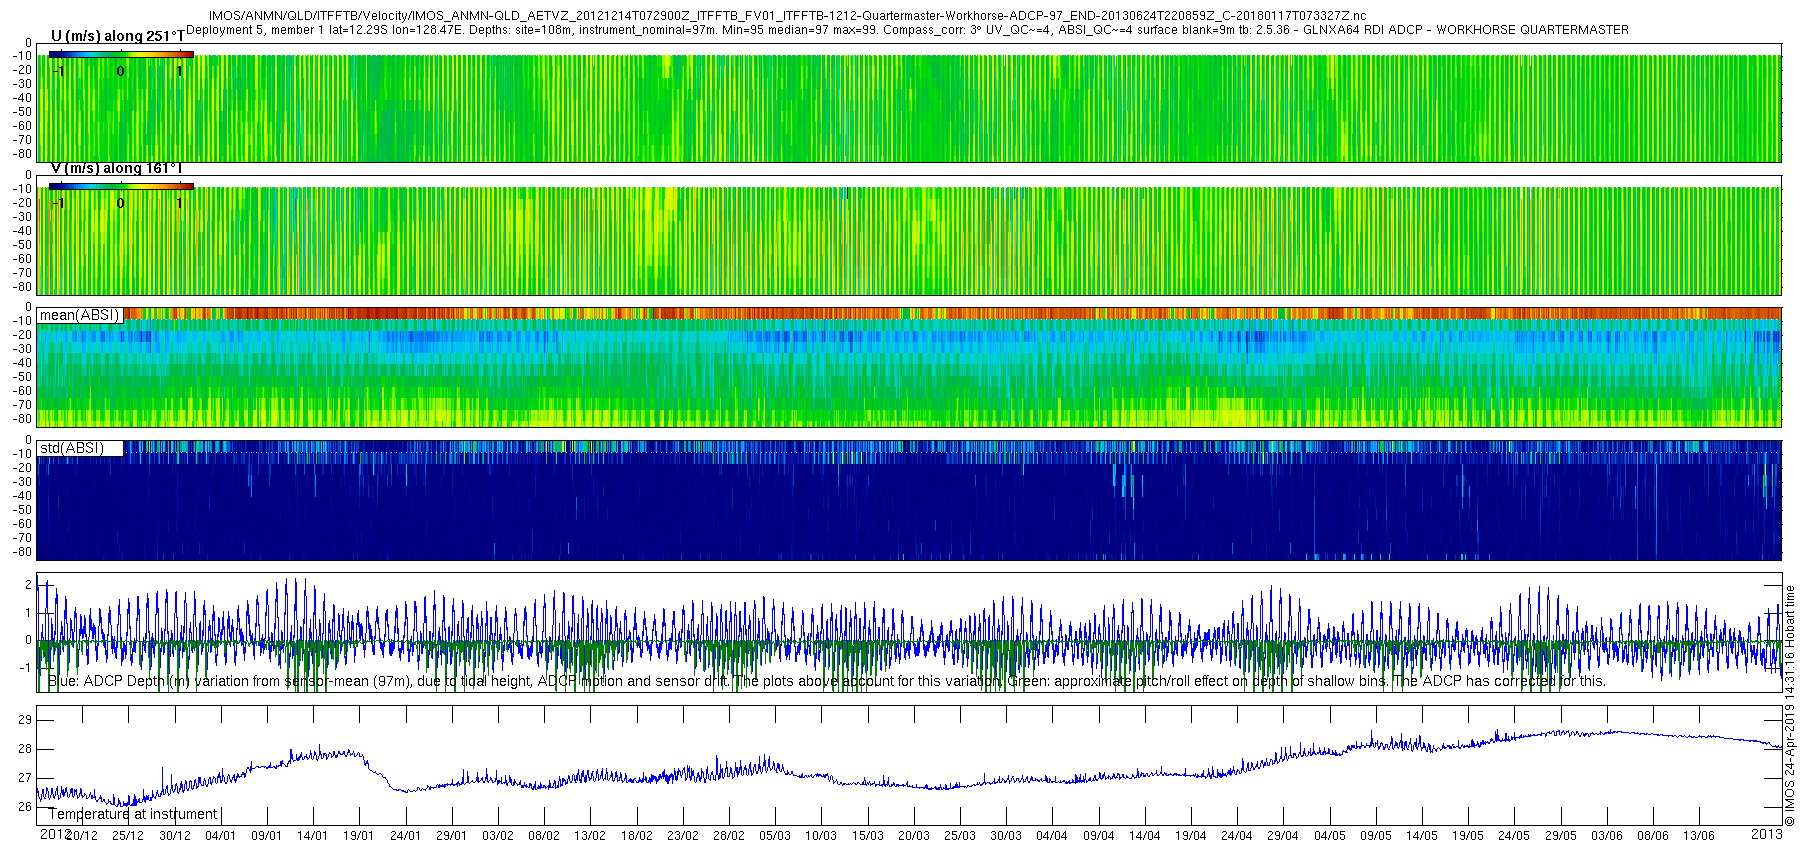Click the 13/06 date tick label
The image size is (1800, 850).
pos(1699,836)
